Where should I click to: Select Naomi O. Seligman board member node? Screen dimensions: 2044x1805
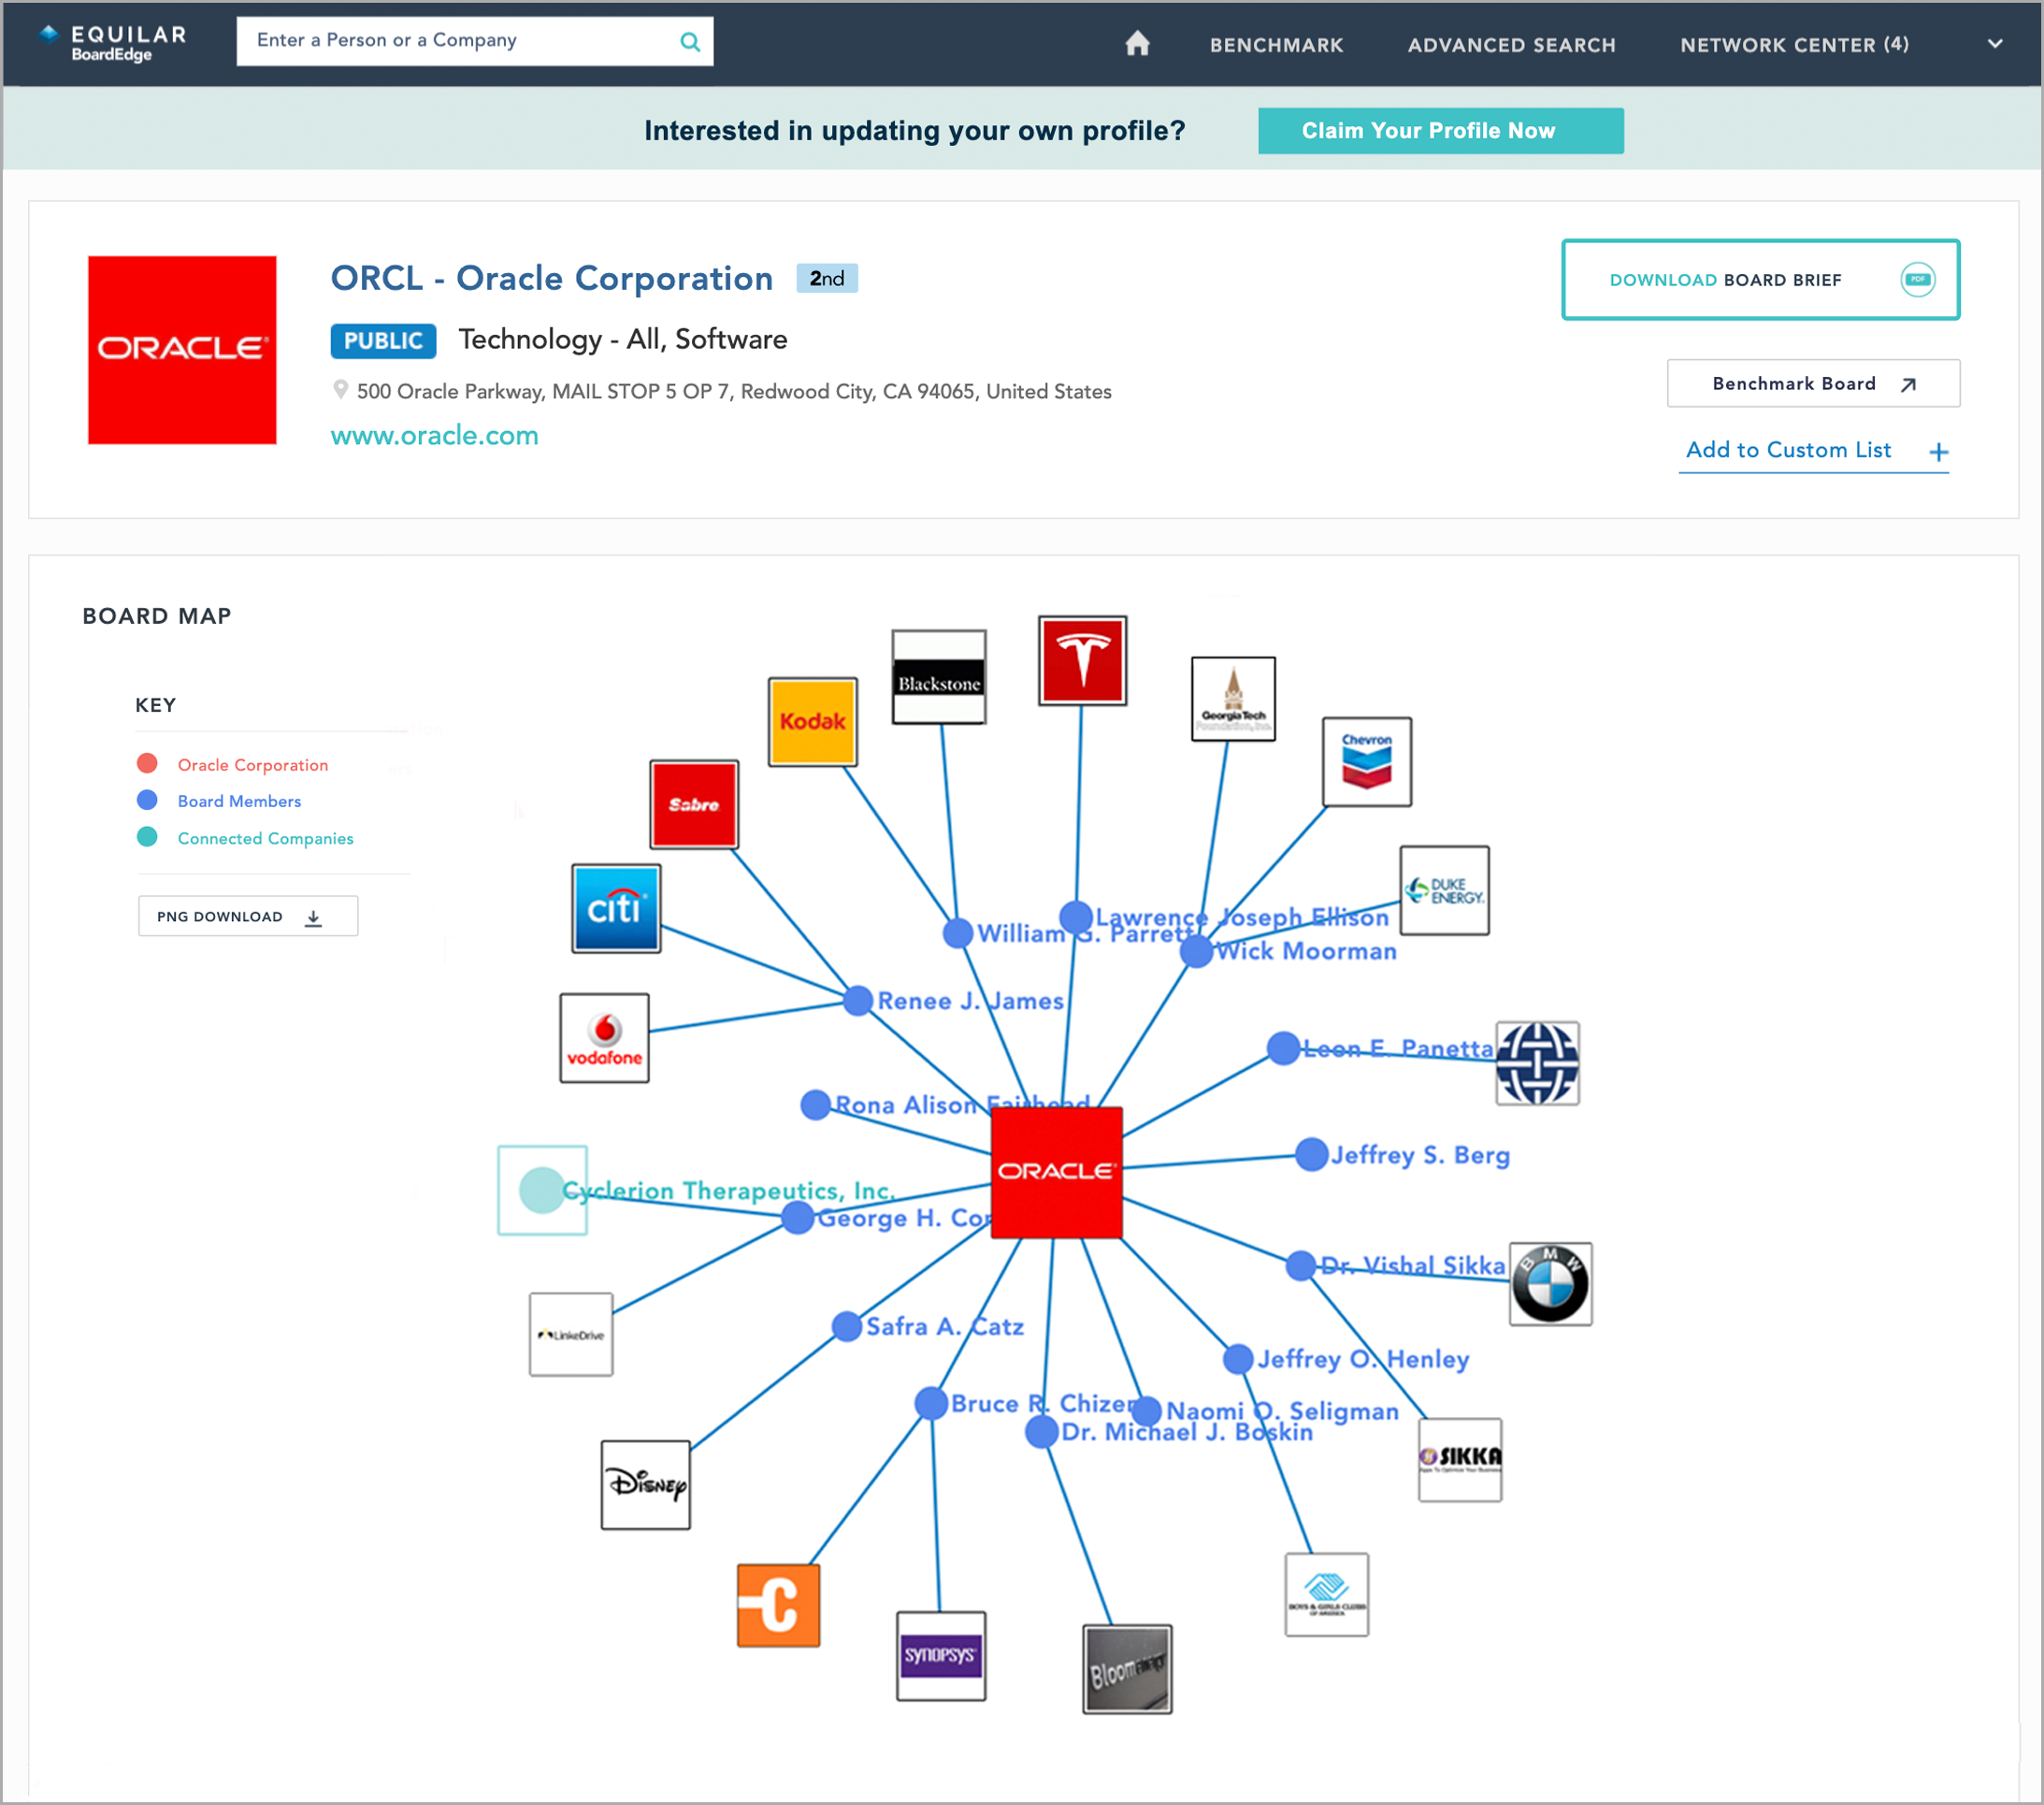[x=1146, y=1411]
